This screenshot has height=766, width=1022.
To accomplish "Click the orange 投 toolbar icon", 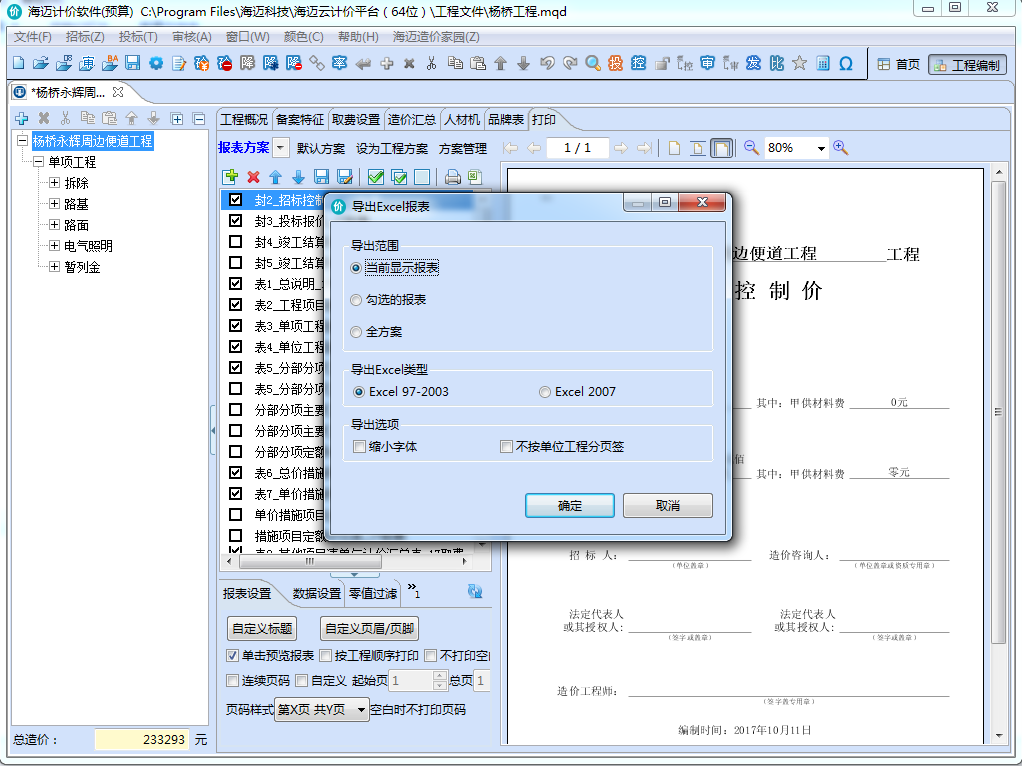I will tap(615, 63).
